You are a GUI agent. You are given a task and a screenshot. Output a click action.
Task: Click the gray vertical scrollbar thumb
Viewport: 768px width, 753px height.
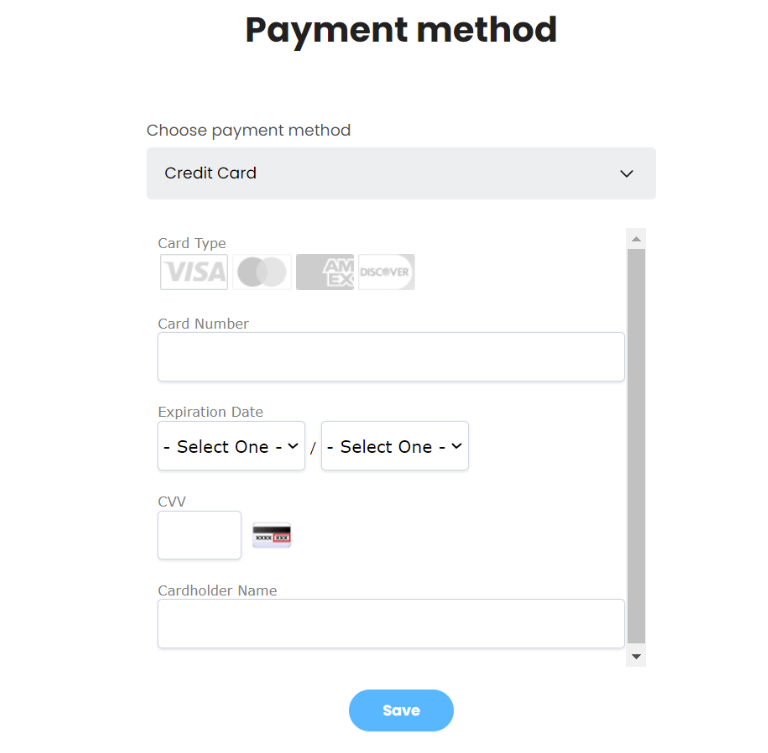(x=636, y=446)
